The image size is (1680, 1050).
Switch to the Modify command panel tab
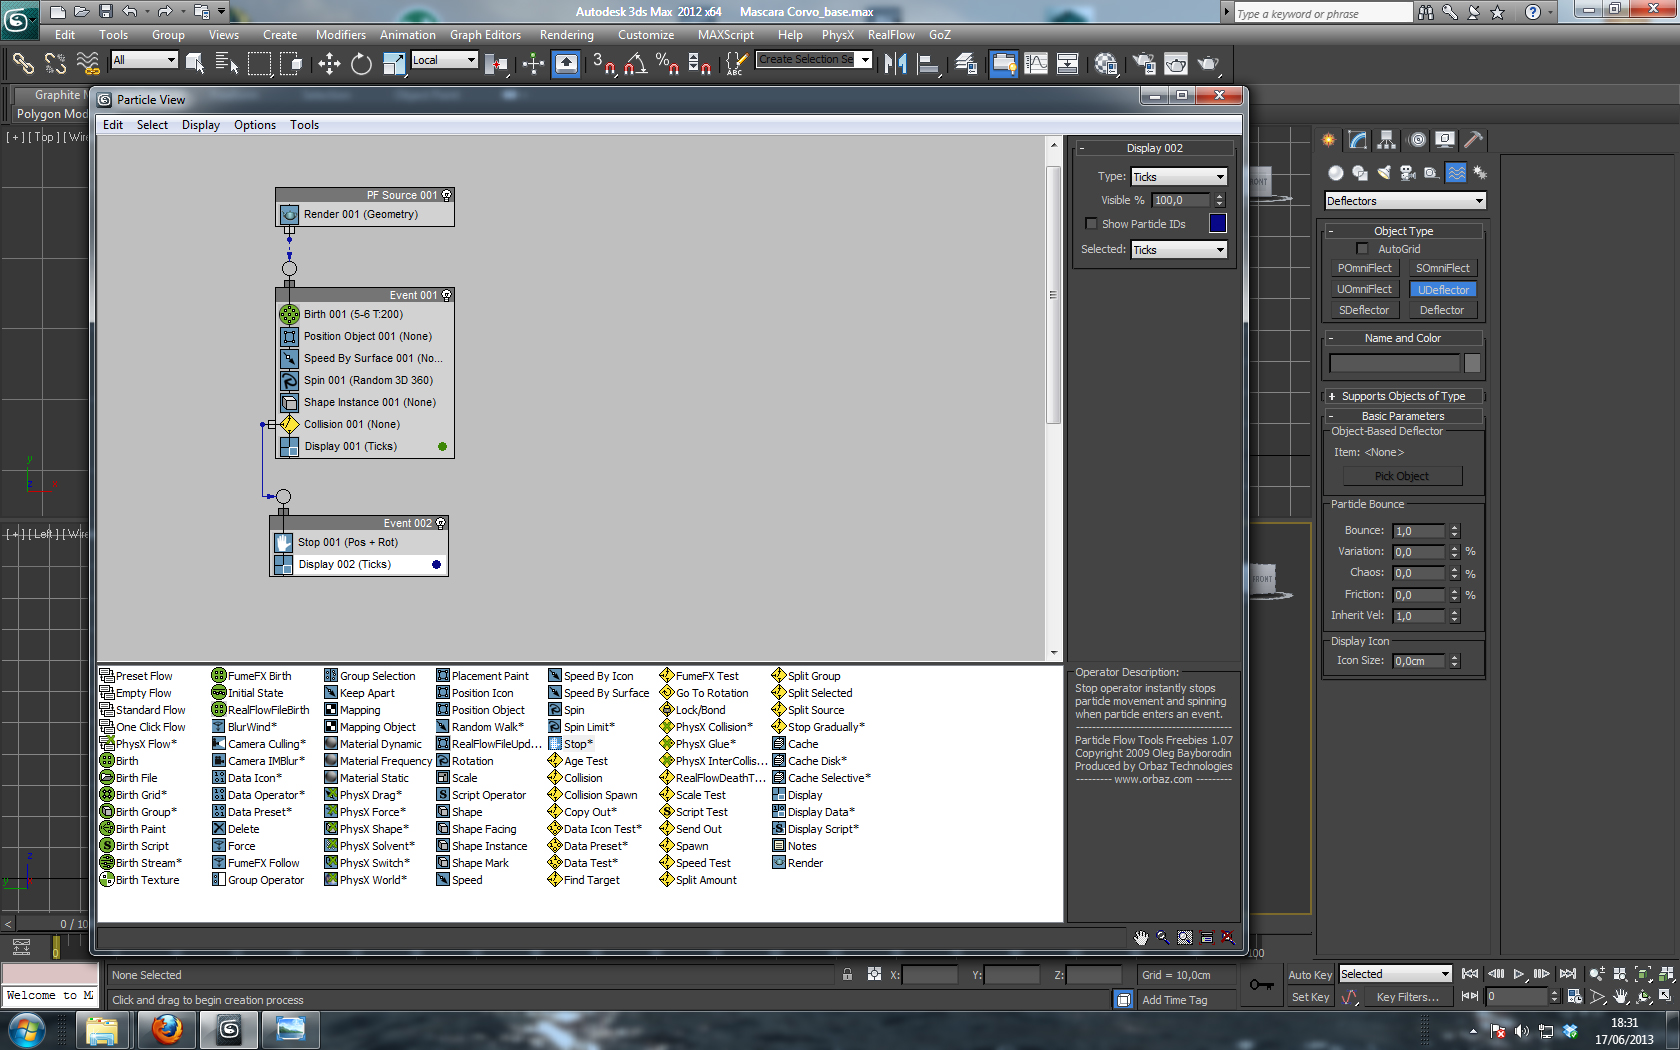(x=1357, y=140)
